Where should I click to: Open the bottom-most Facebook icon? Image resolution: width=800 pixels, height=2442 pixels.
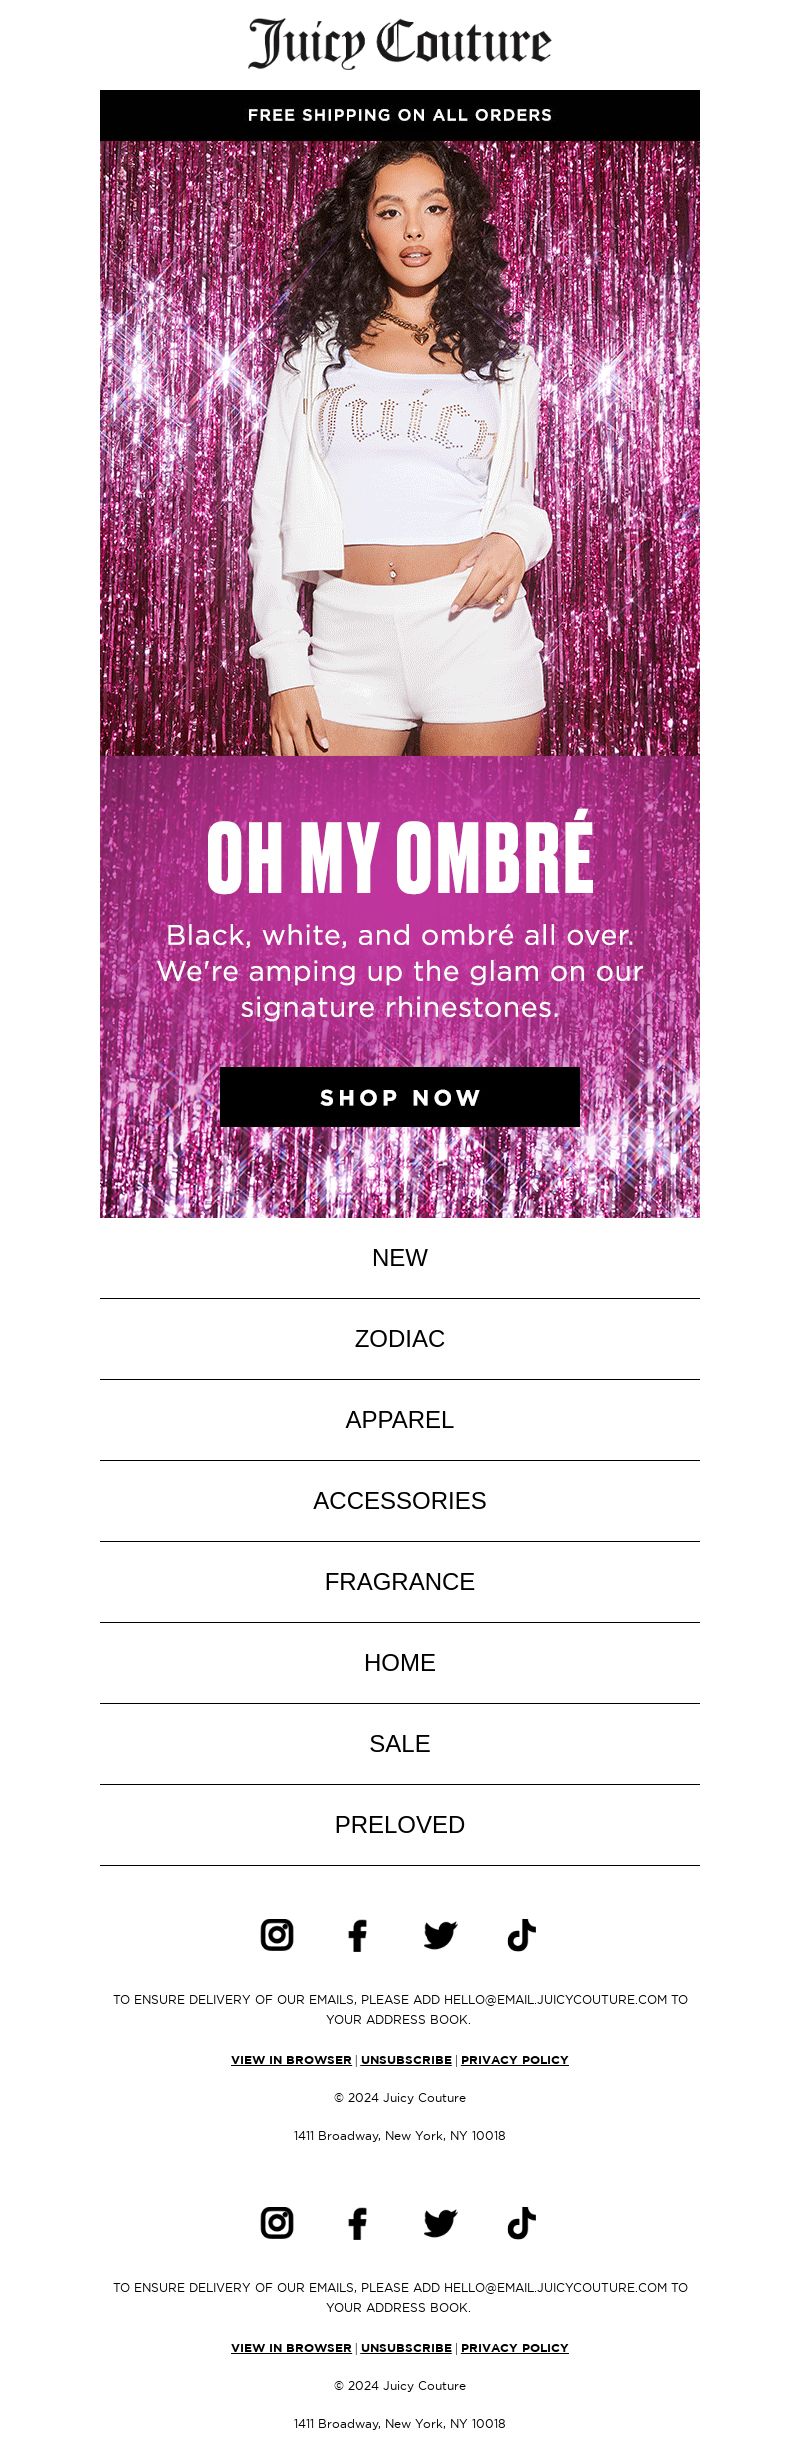[x=357, y=2224]
